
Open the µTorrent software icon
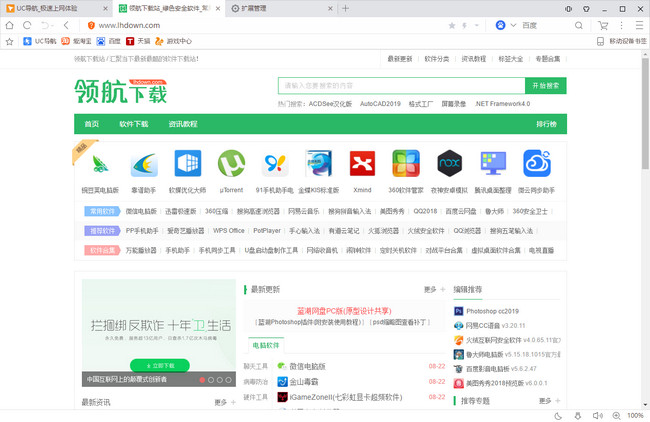pos(231,163)
